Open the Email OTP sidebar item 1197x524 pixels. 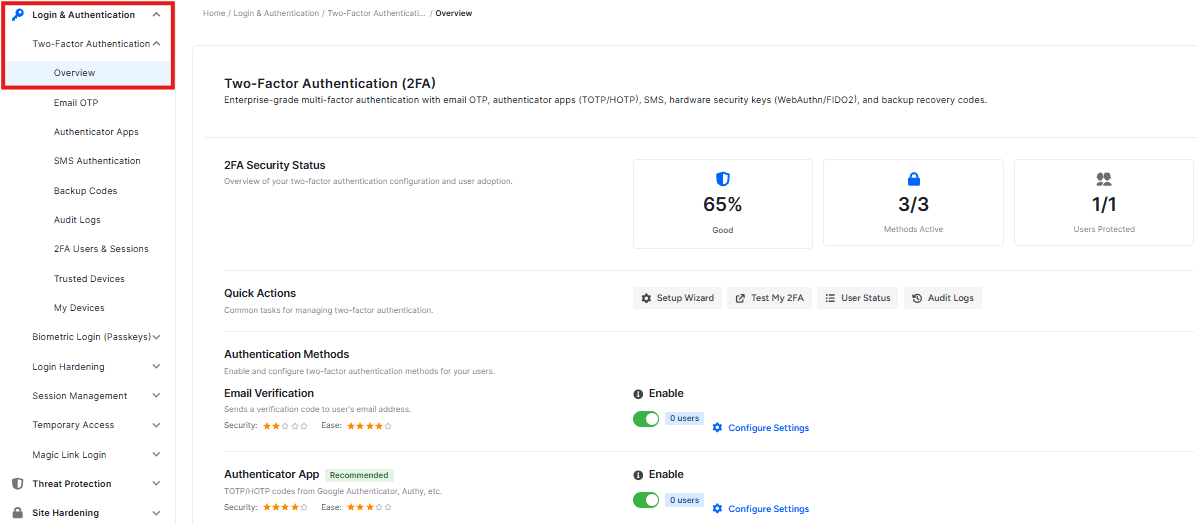coord(76,103)
